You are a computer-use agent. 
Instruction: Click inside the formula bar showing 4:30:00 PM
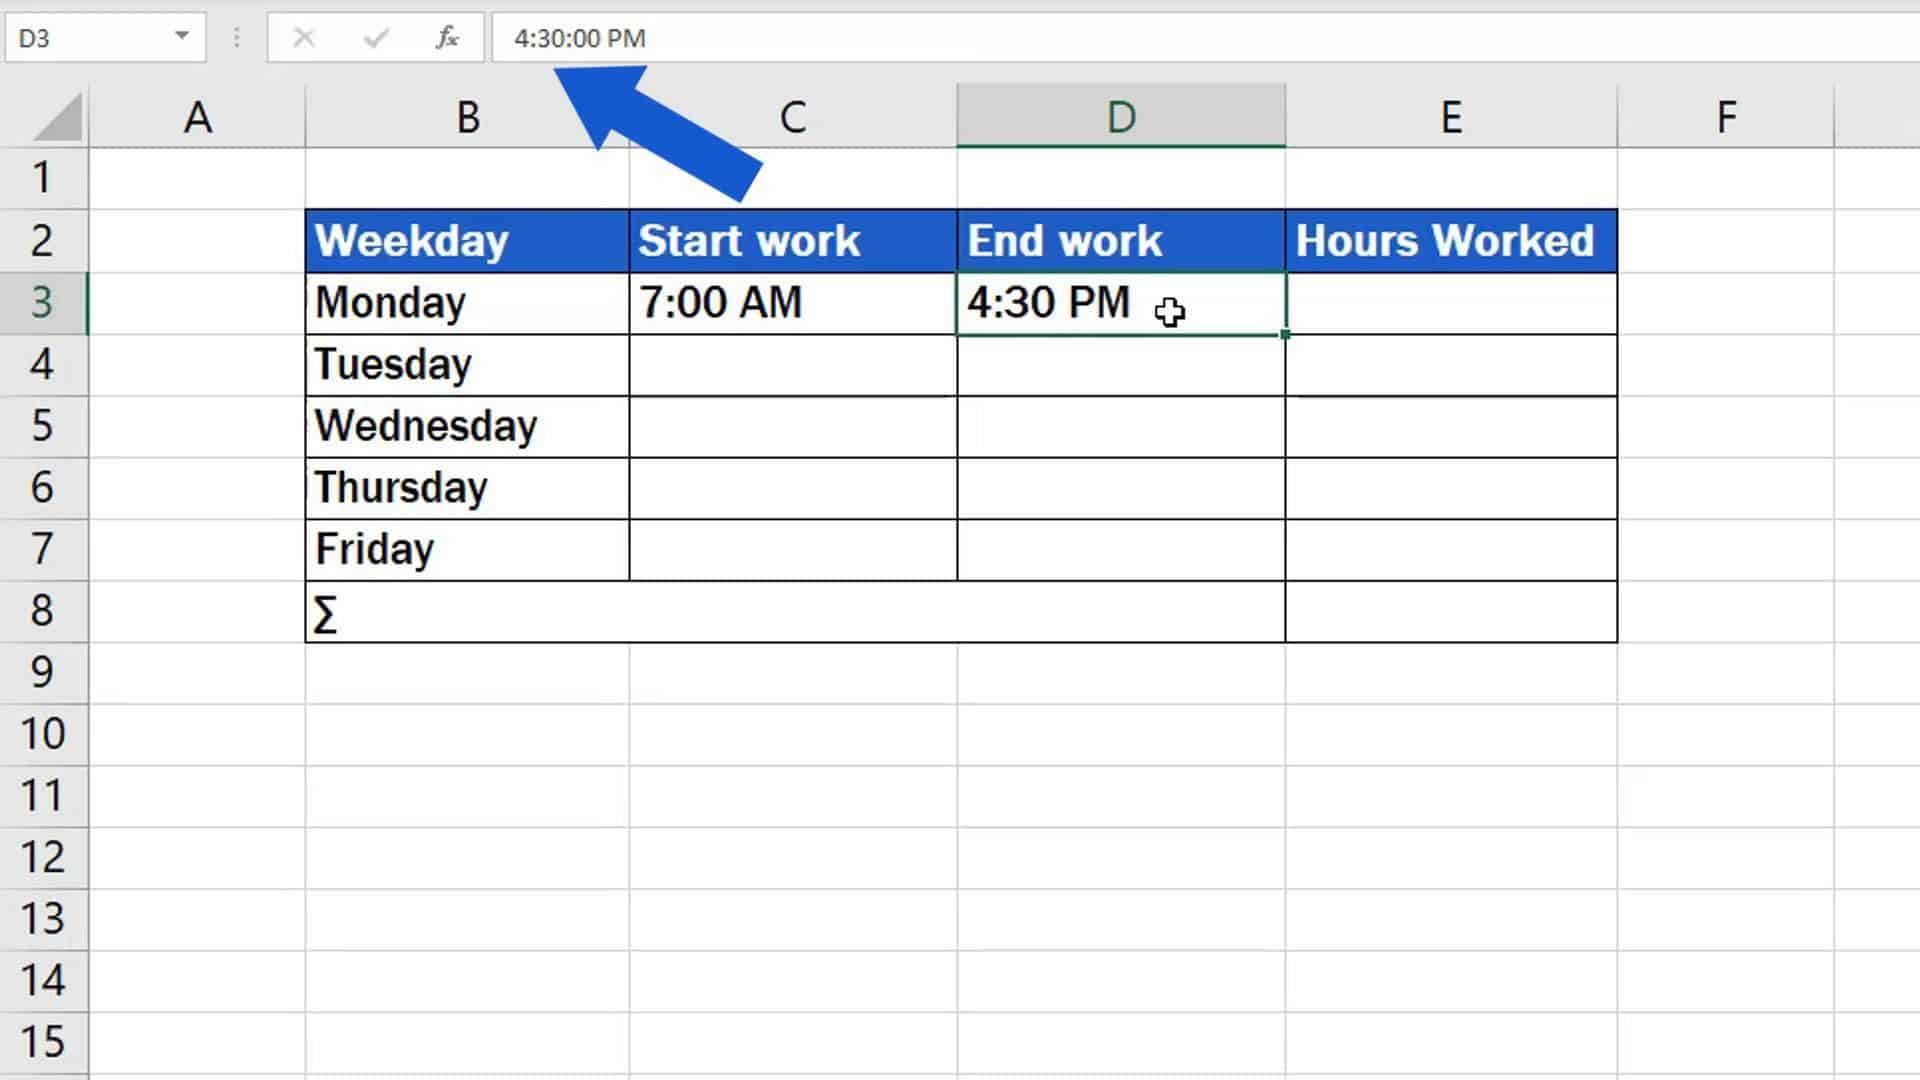pos(580,38)
